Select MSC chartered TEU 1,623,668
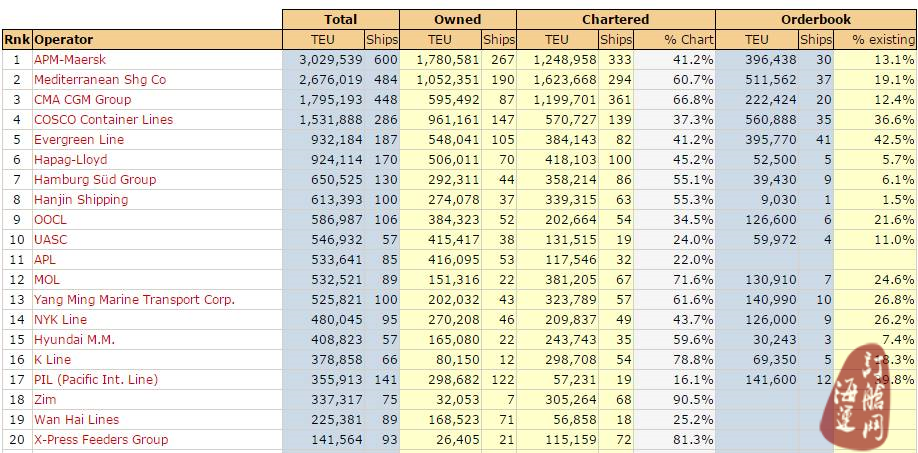Image resolution: width=918 pixels, height=453 pixels. [565, 80]
